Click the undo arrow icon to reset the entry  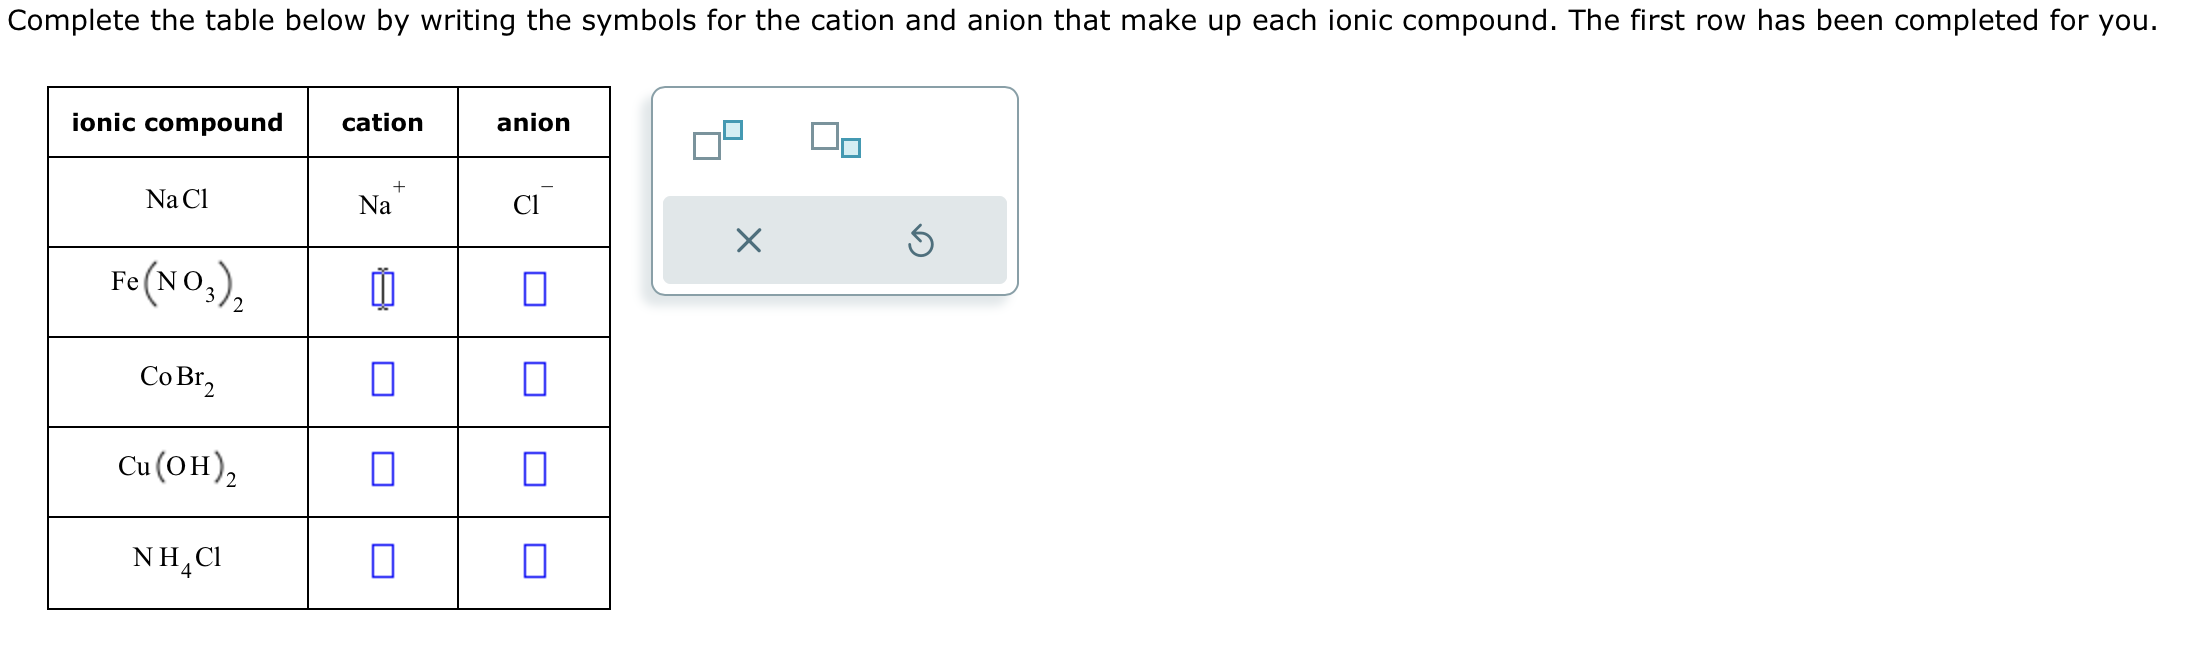pos(921,240)
